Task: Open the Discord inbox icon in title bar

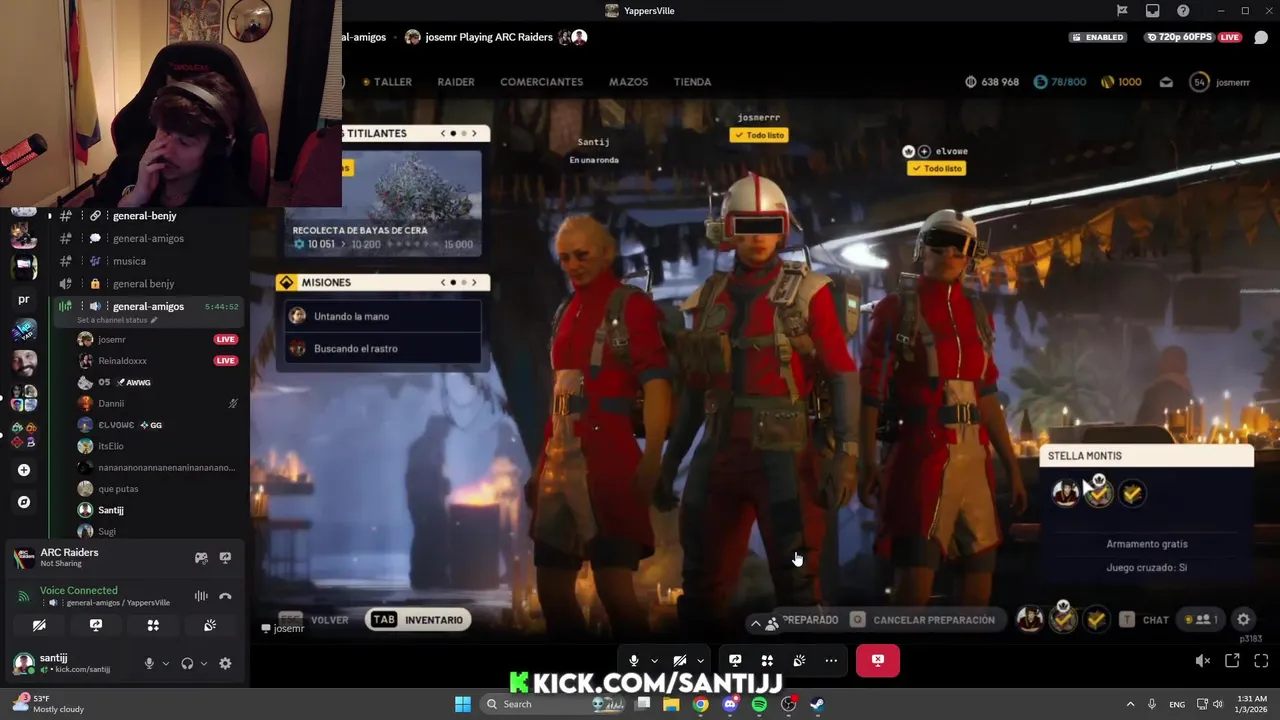Action: (1153, 11)
